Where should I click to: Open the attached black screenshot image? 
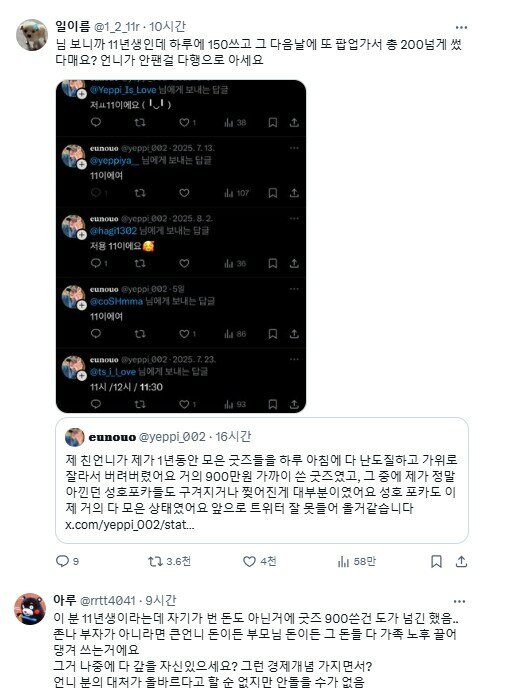[x=181, y=246]
